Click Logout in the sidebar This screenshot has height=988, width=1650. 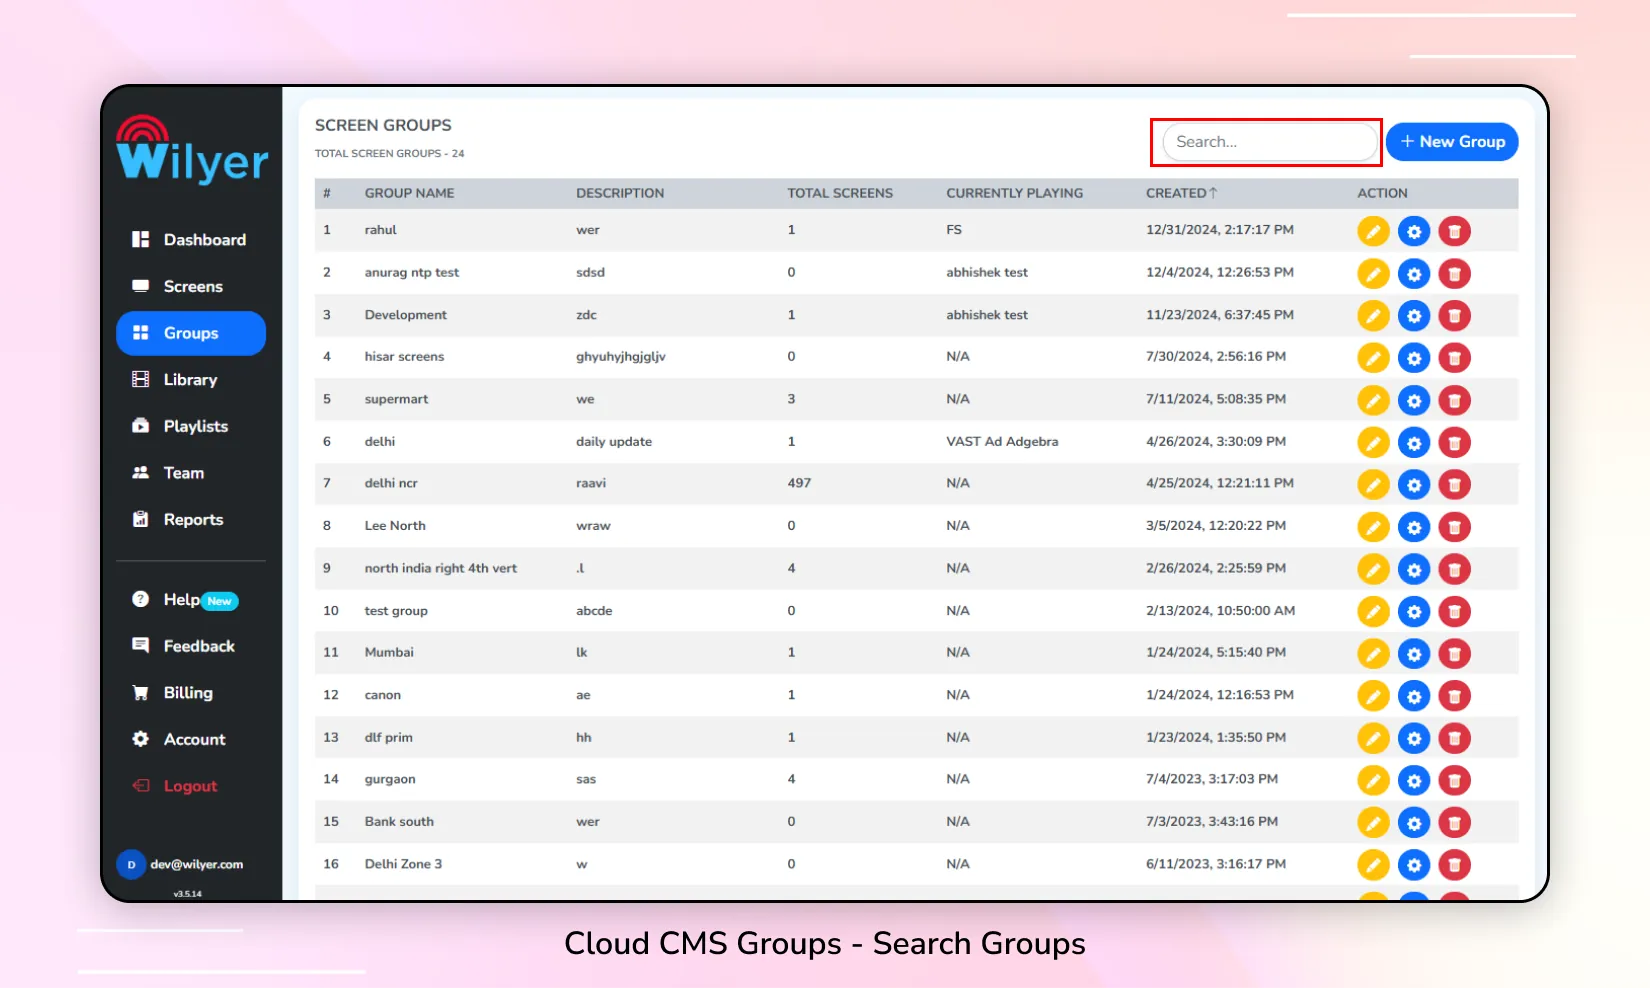190,786
